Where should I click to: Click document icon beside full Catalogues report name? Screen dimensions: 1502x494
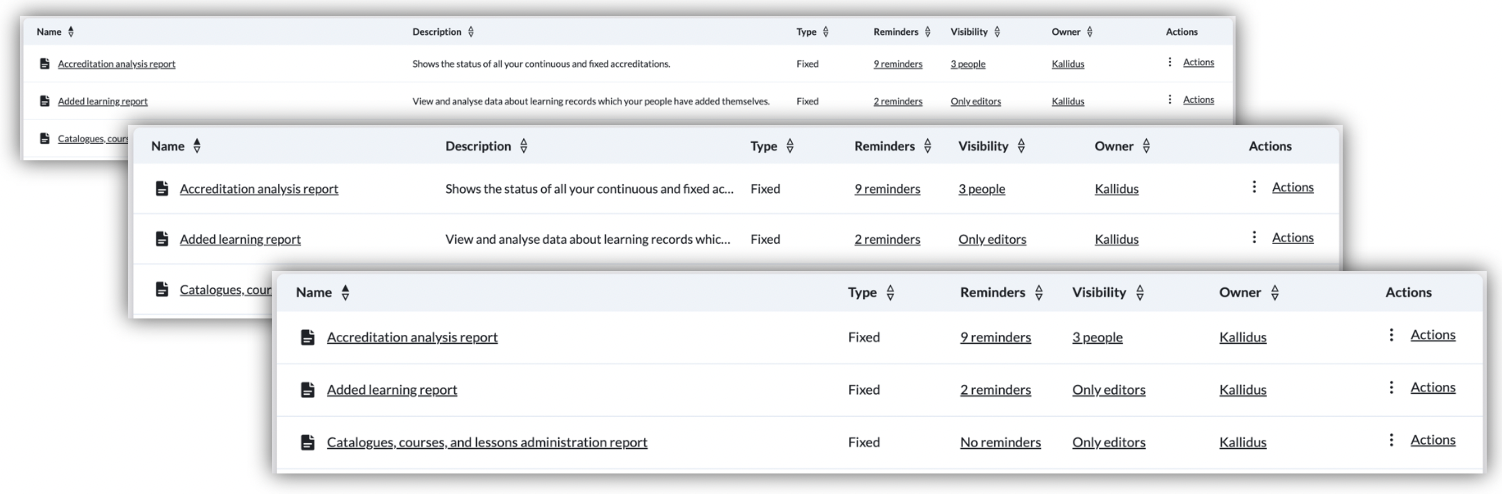[x=308, y=442]
